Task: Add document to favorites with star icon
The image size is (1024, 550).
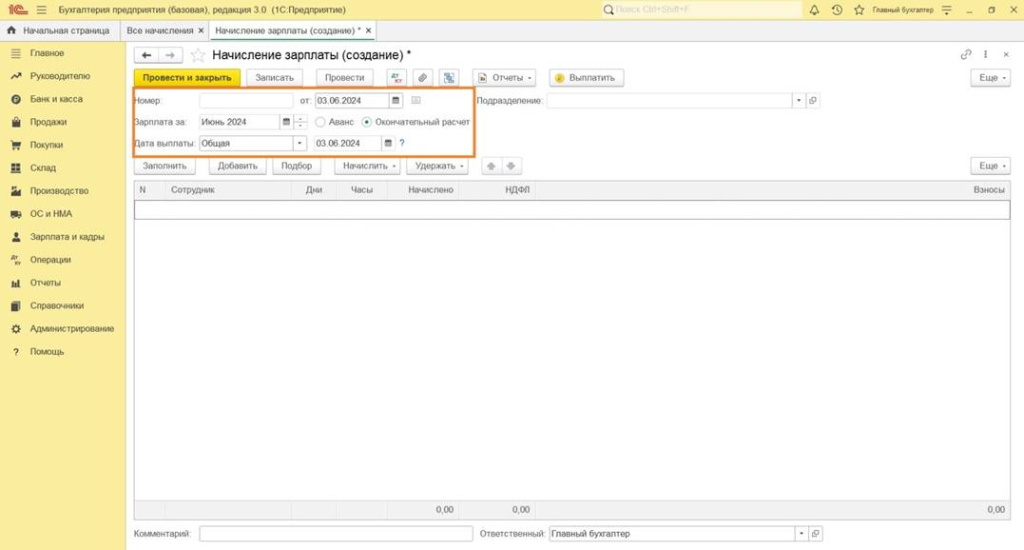Action: coord(198,55)
